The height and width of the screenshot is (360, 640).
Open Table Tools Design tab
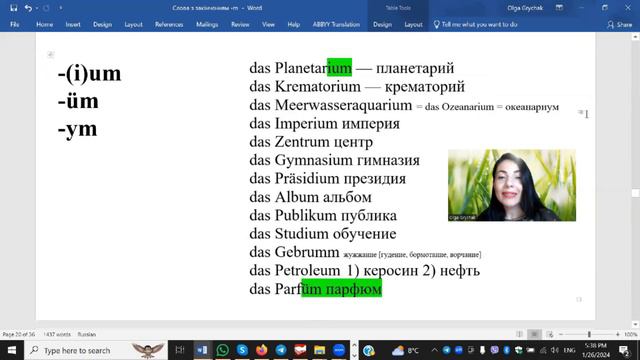pos(382,24)
